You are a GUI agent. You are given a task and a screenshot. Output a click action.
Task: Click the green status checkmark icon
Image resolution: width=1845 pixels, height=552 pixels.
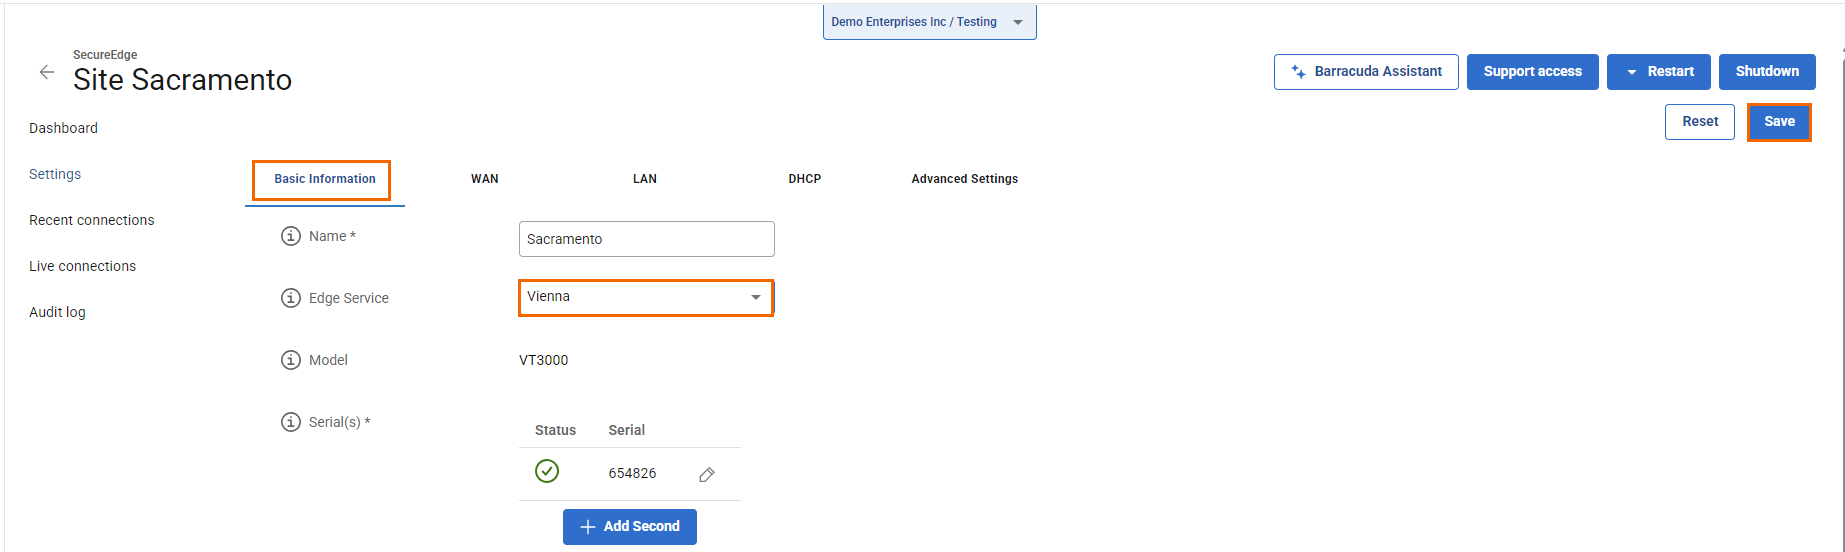coord(547,471)
